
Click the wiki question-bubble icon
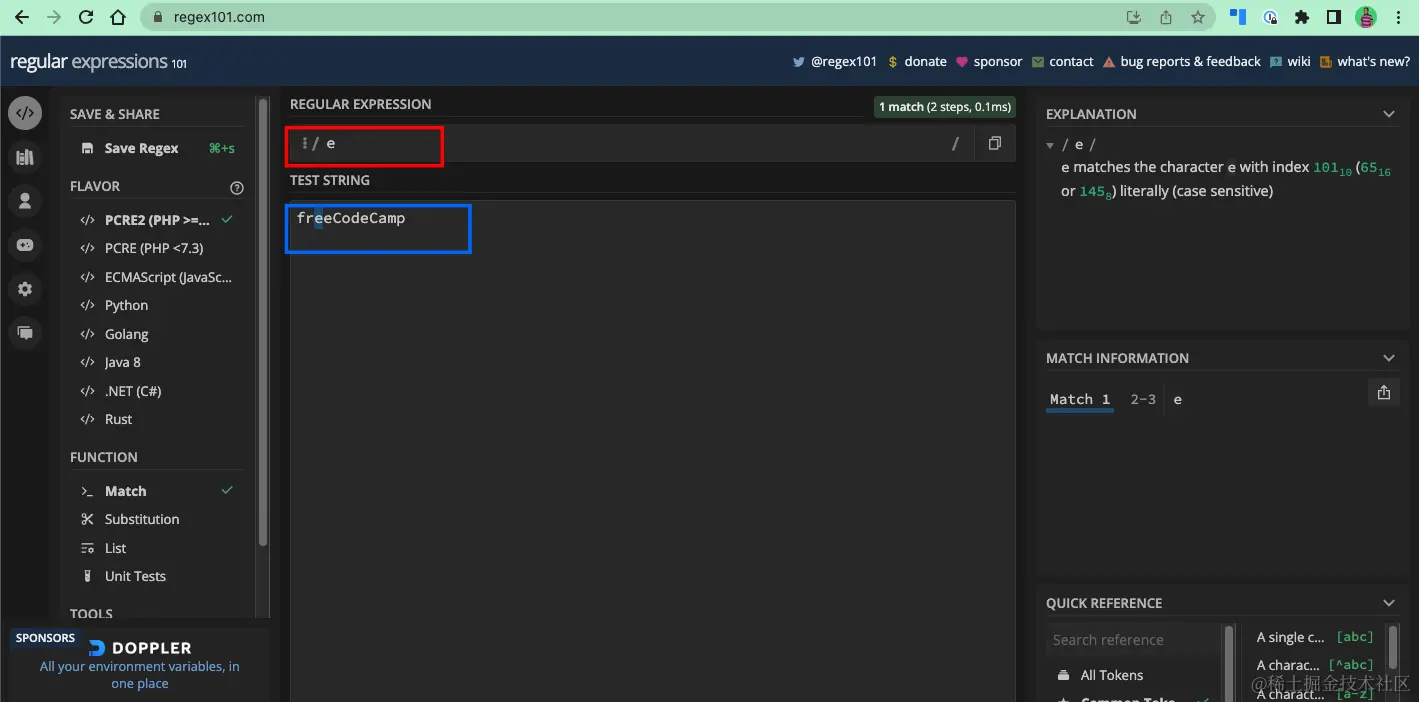point(1276,62)
